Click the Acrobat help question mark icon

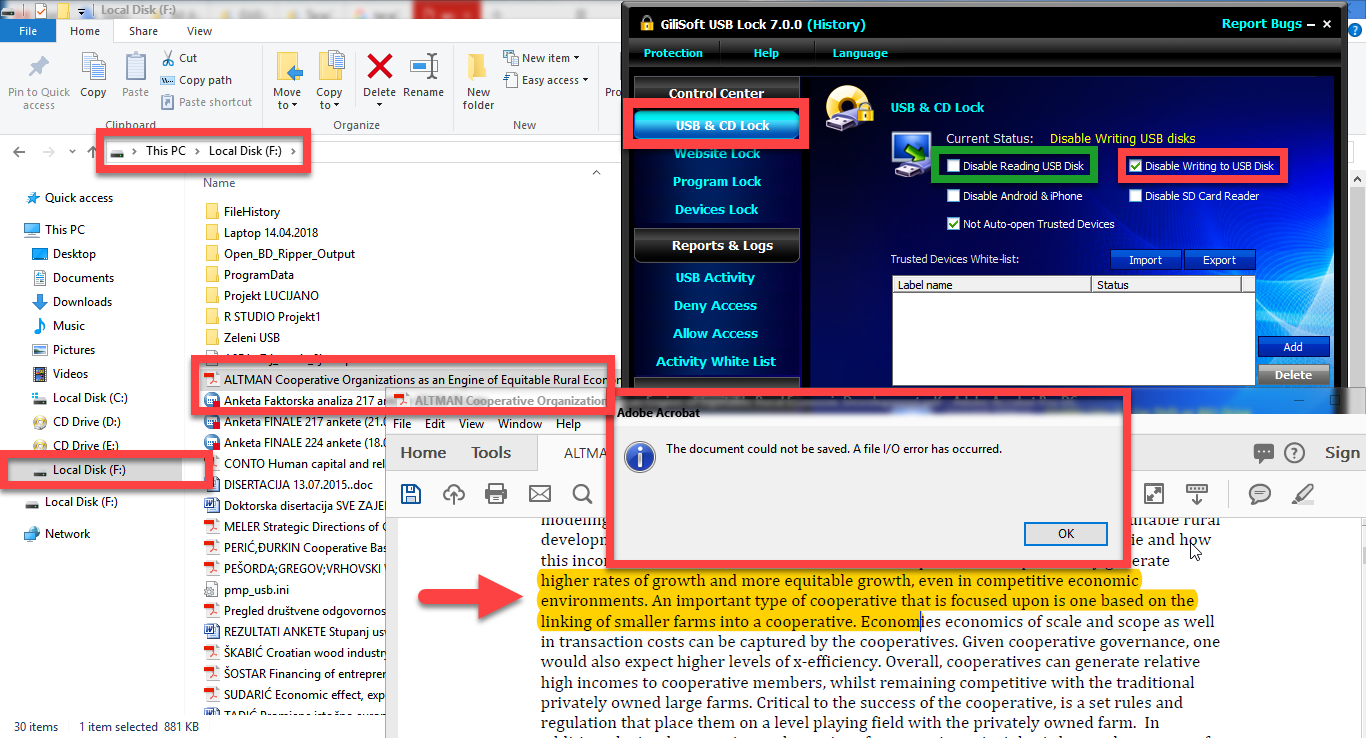pyautogui.click(x=1294, y=453)
